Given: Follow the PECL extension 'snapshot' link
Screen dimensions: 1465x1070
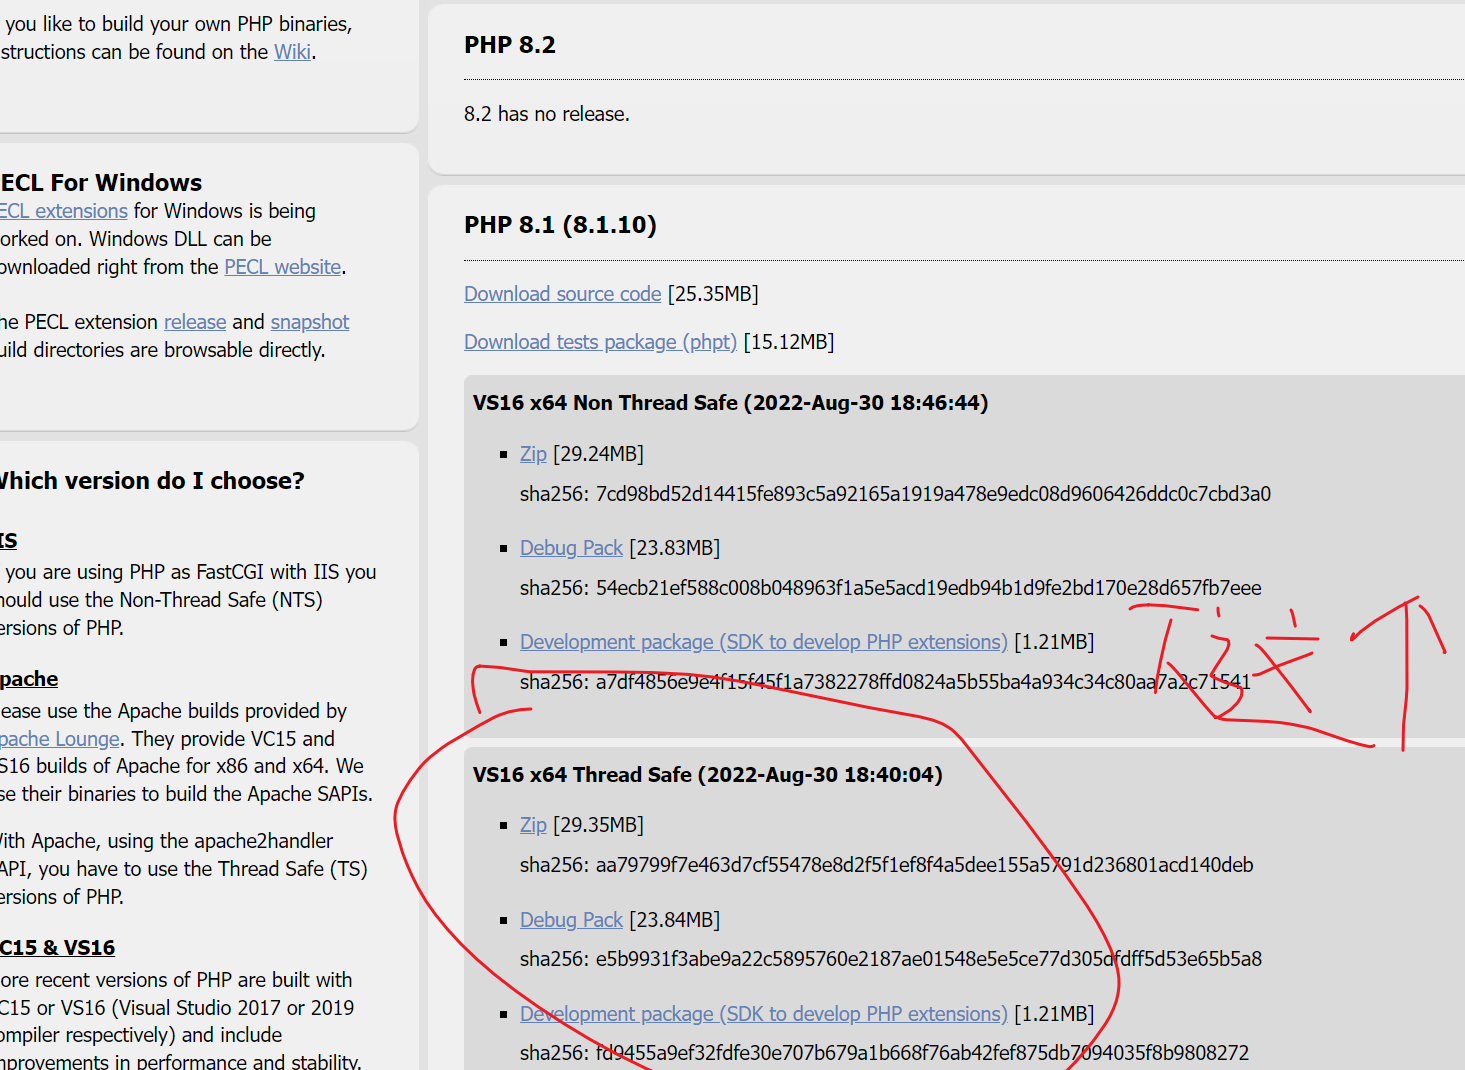Looking at the screenshot, I should point(310,322).
